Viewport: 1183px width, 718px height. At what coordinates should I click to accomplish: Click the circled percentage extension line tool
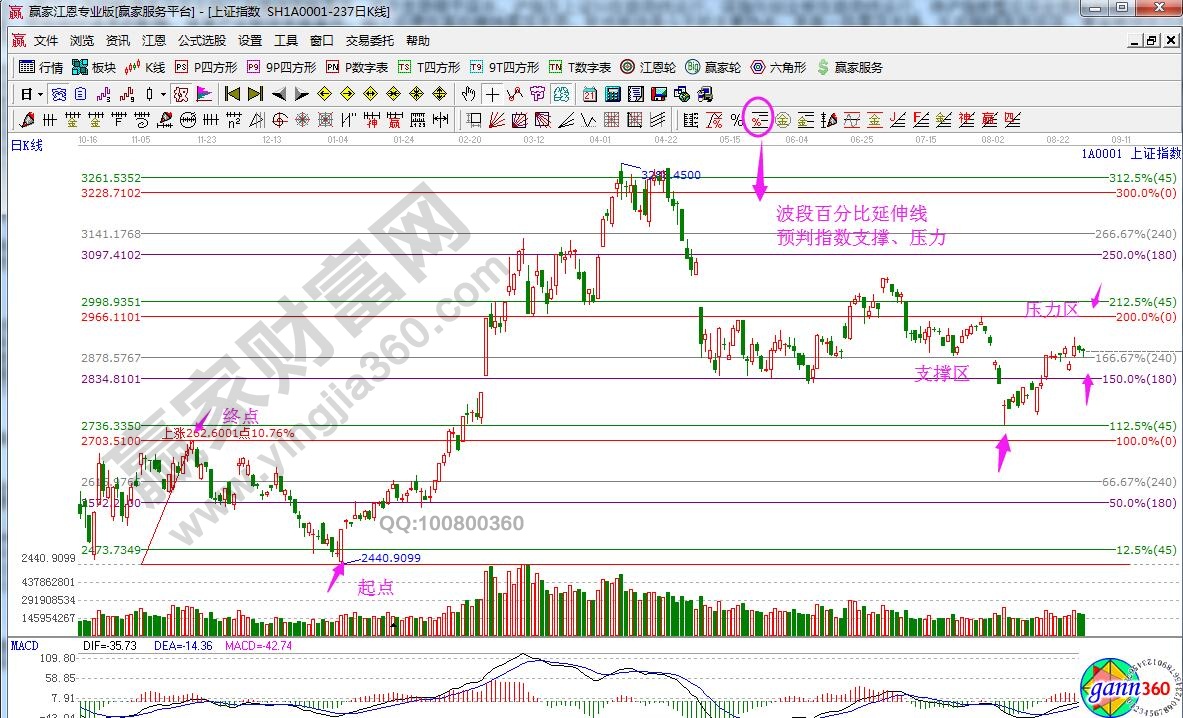point(759,121)
